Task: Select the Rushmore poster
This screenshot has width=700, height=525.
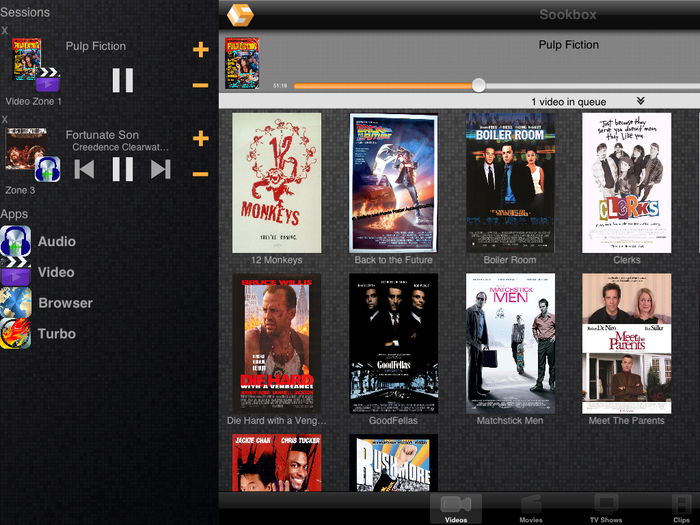Action: point(393,462)
